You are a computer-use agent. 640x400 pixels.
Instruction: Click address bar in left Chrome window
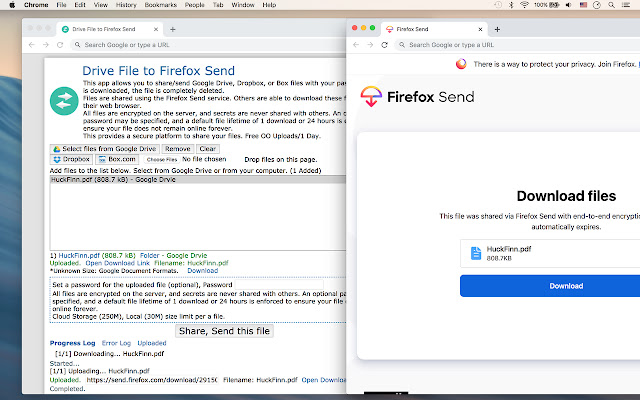tap(208, 45)
